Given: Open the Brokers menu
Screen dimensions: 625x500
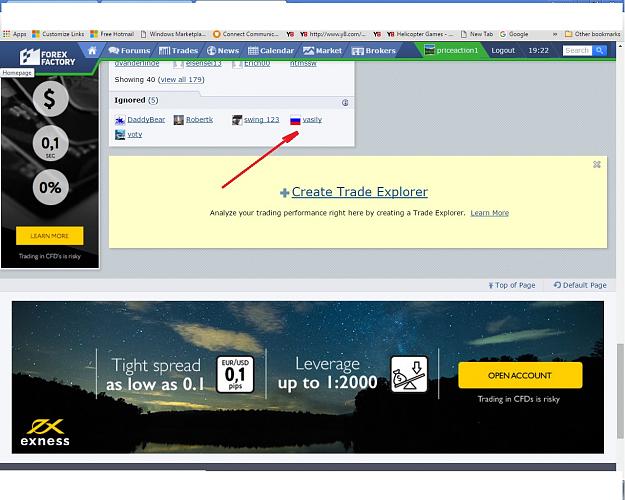Looking at the screenshot, I should pos(373,51).
